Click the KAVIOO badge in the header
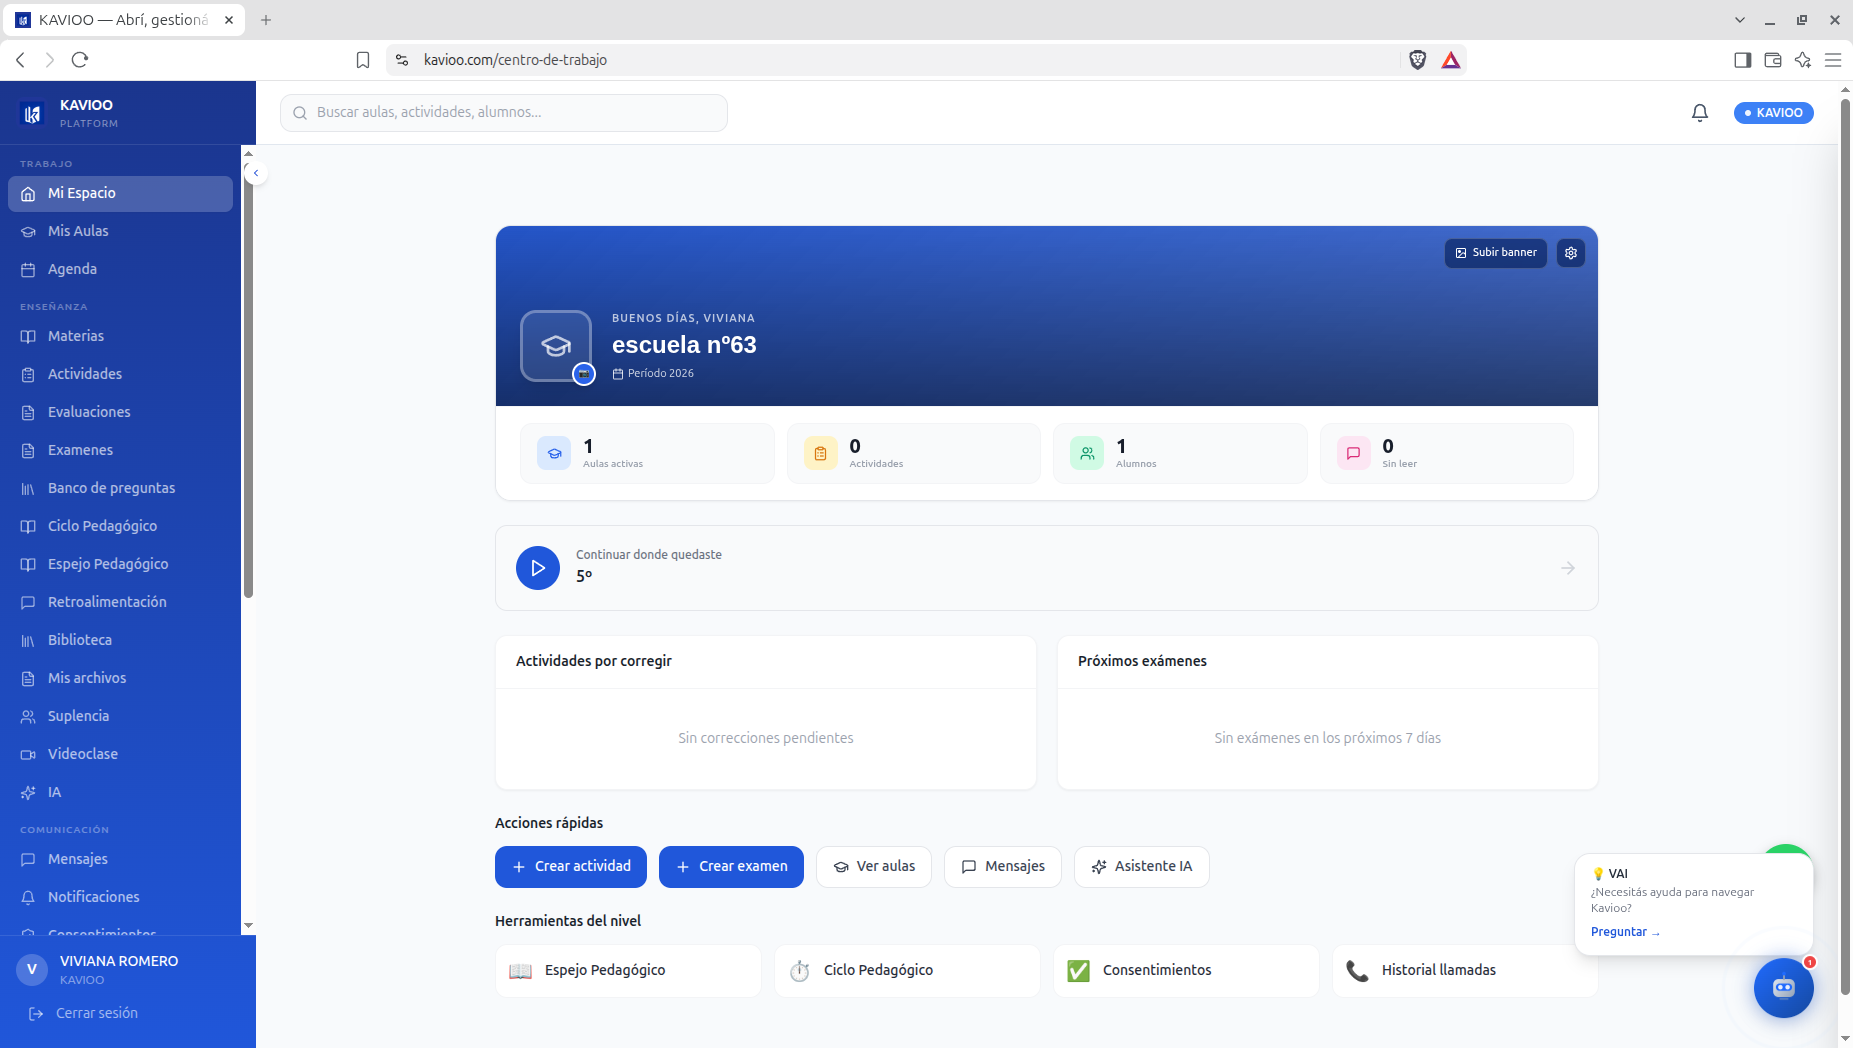The width and height of the screenshot is (1853, 1048). click(x=1774, y=113)
